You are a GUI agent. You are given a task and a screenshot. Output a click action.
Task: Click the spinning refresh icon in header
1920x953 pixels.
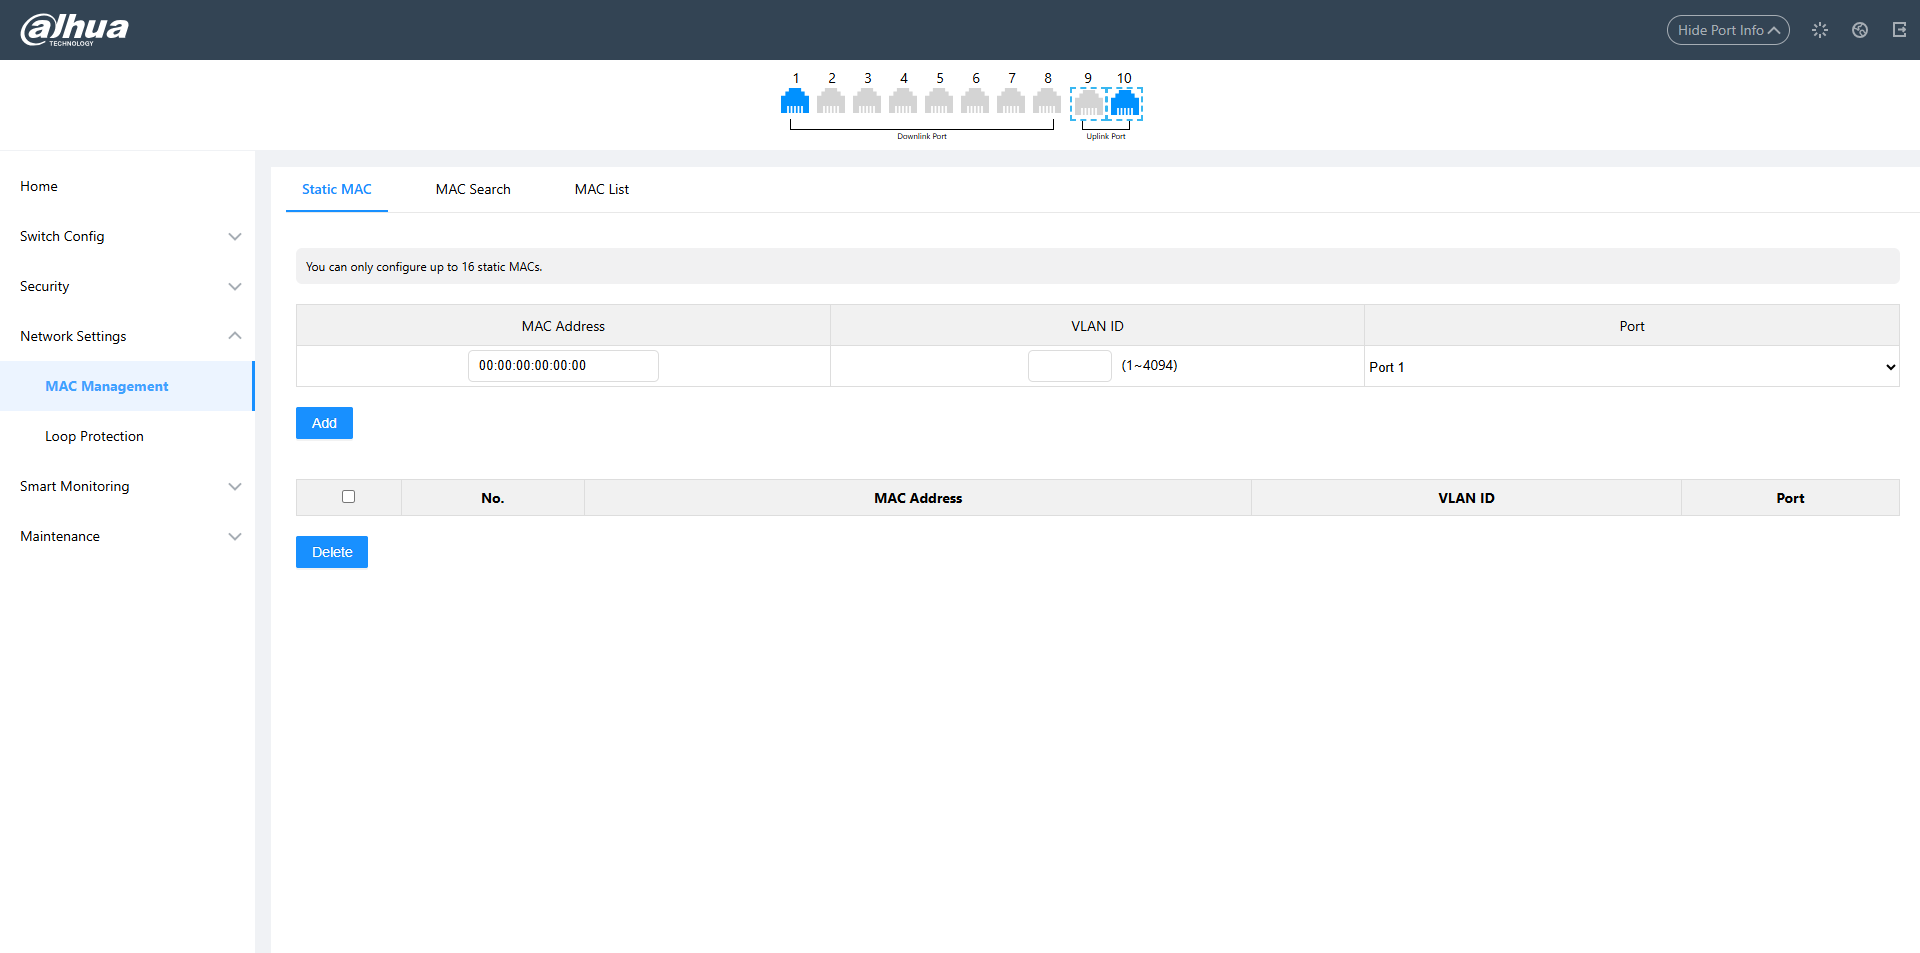tap(1820, 30)
